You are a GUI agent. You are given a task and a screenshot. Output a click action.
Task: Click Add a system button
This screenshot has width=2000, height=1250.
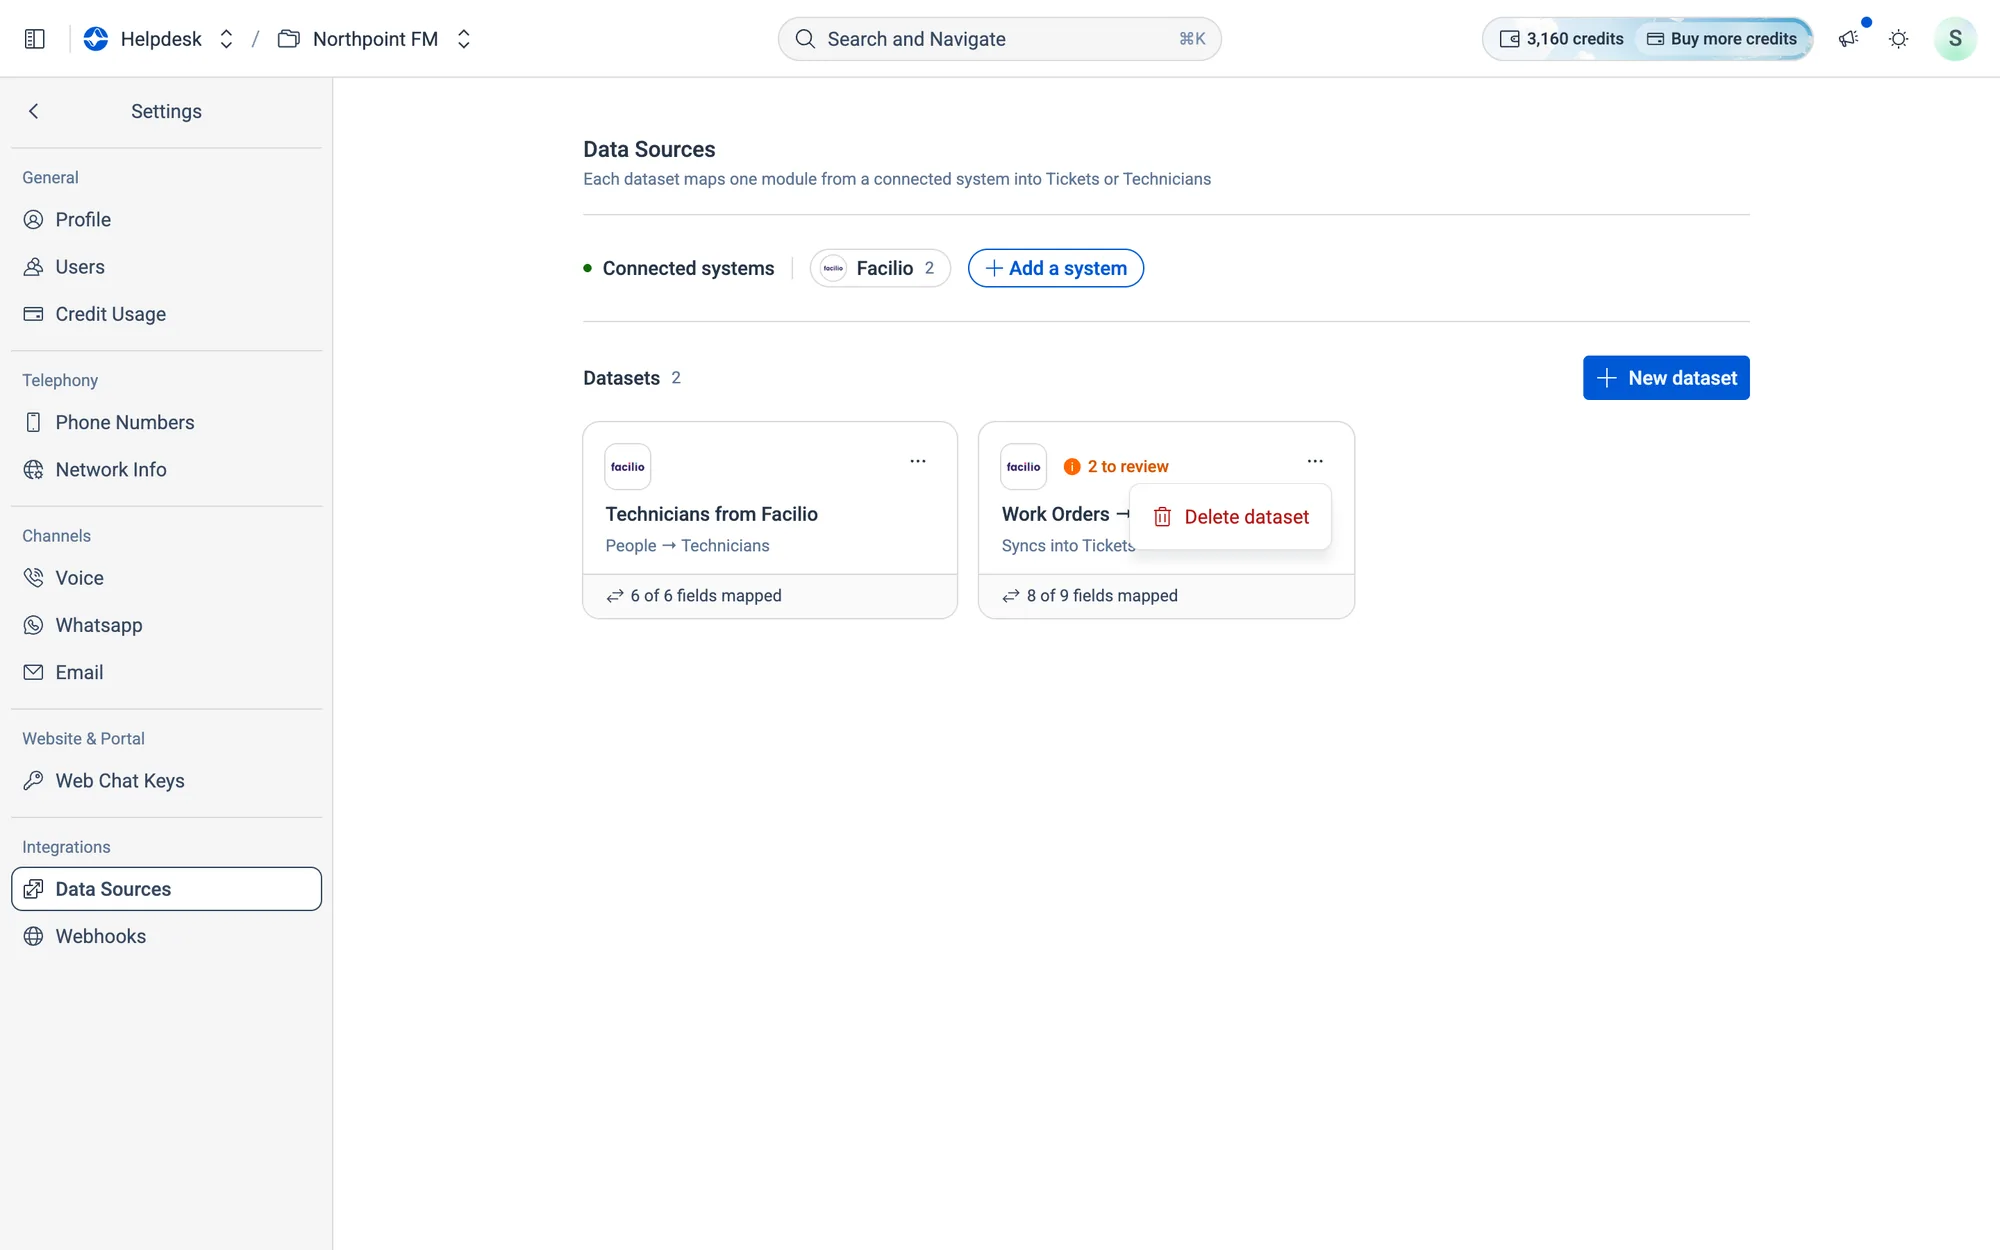(1056, 268)
